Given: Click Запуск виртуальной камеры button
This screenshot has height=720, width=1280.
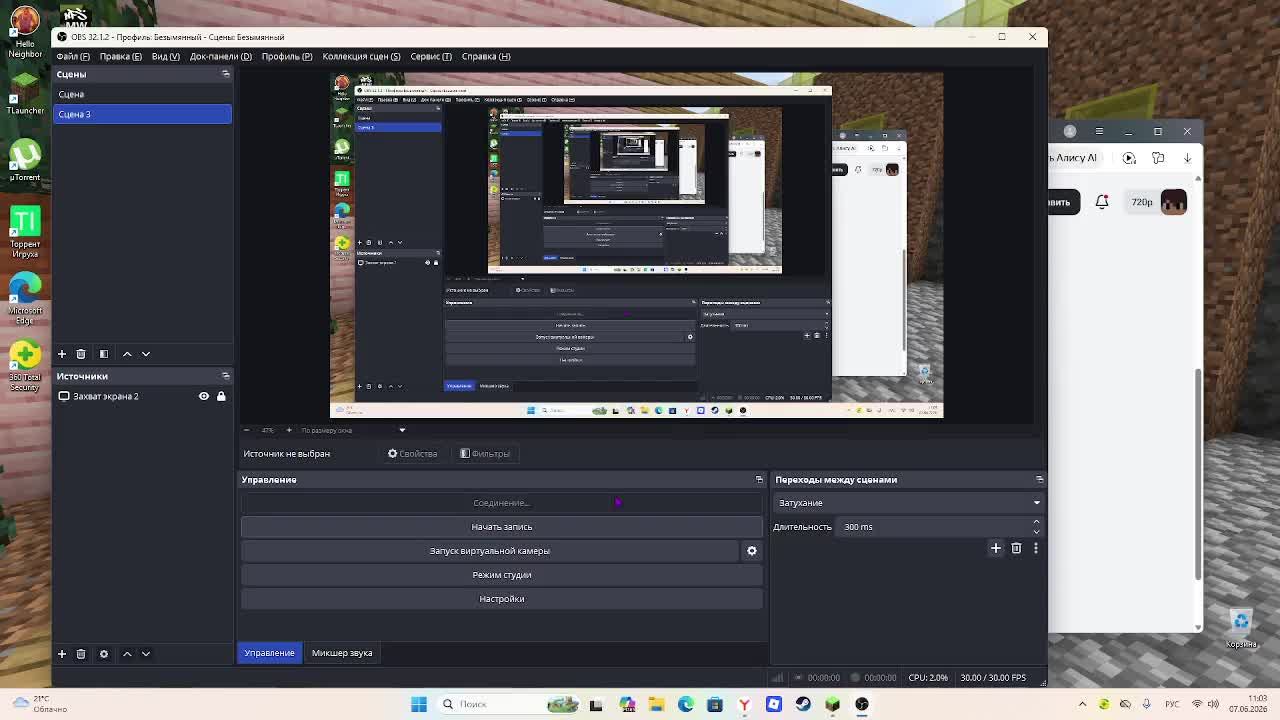Looking at the screenshot, I should [490, 551].
